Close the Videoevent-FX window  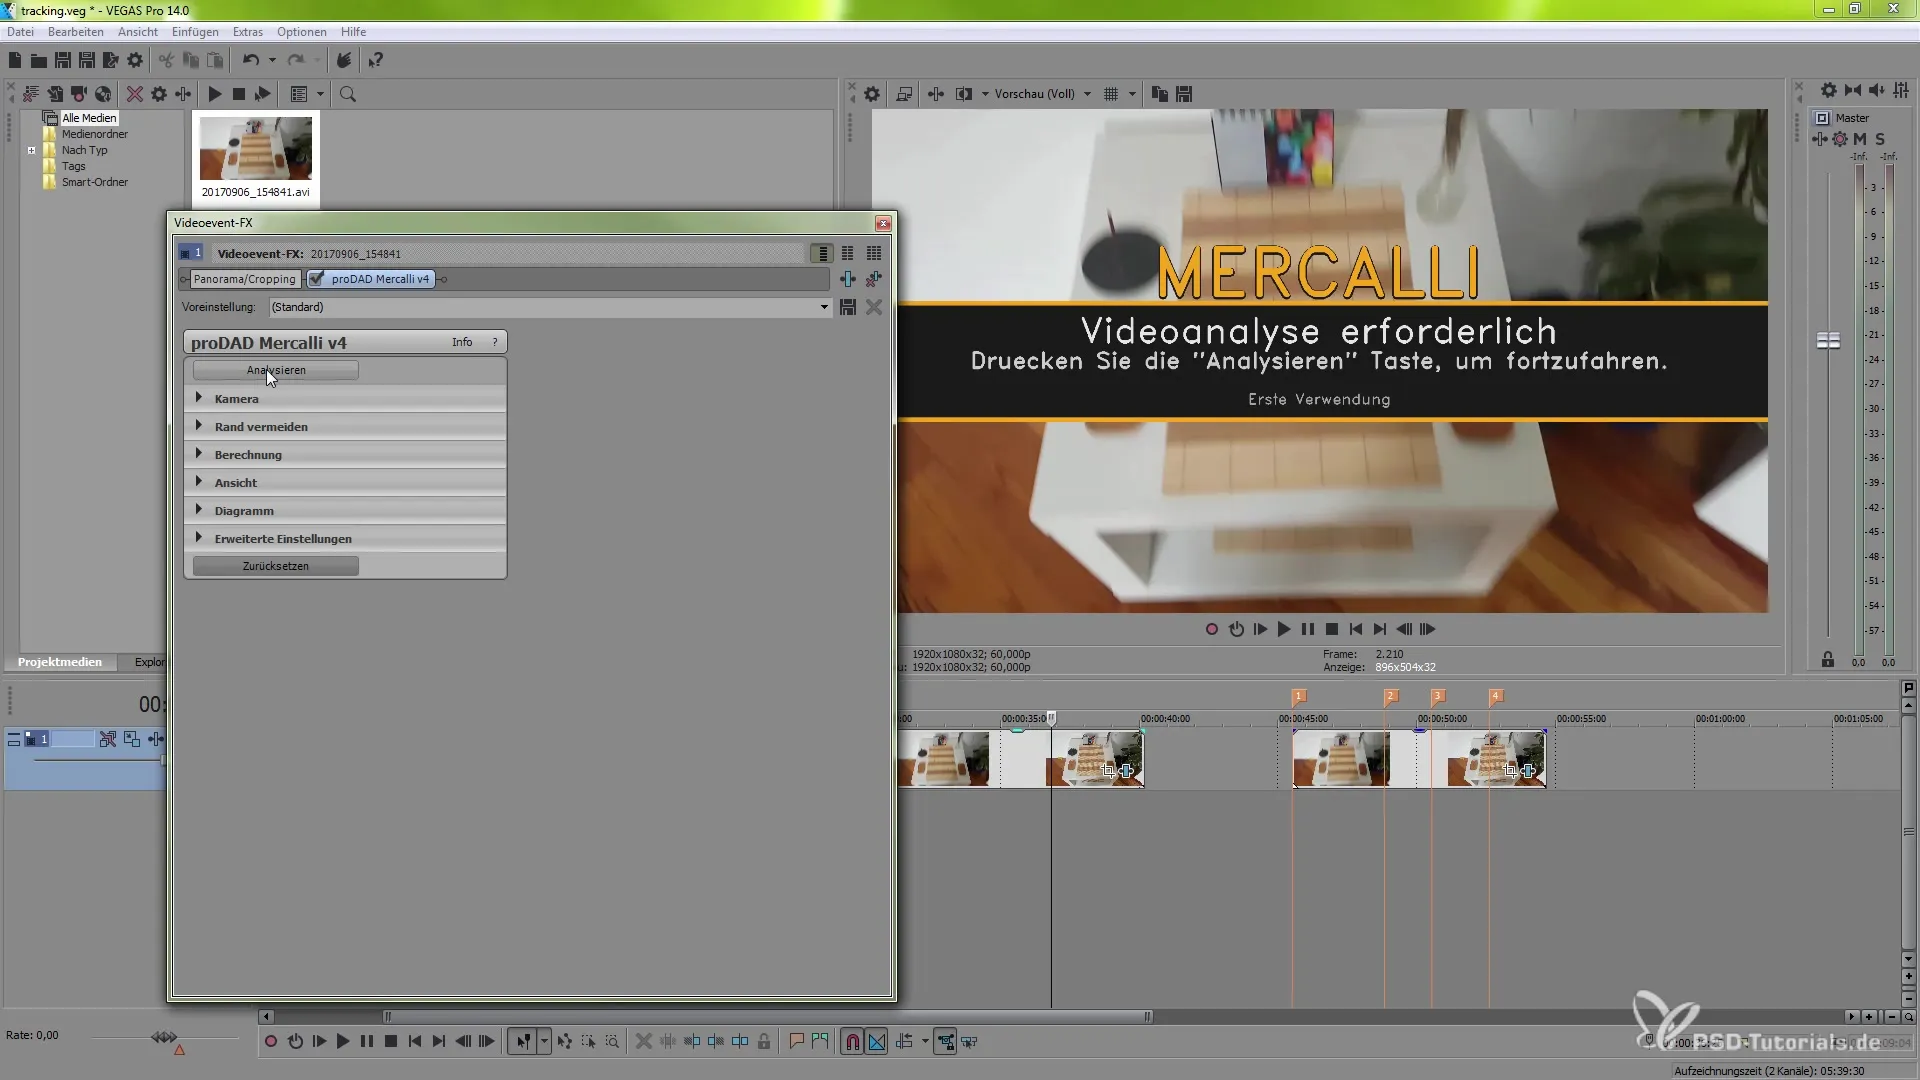point(882,223)
